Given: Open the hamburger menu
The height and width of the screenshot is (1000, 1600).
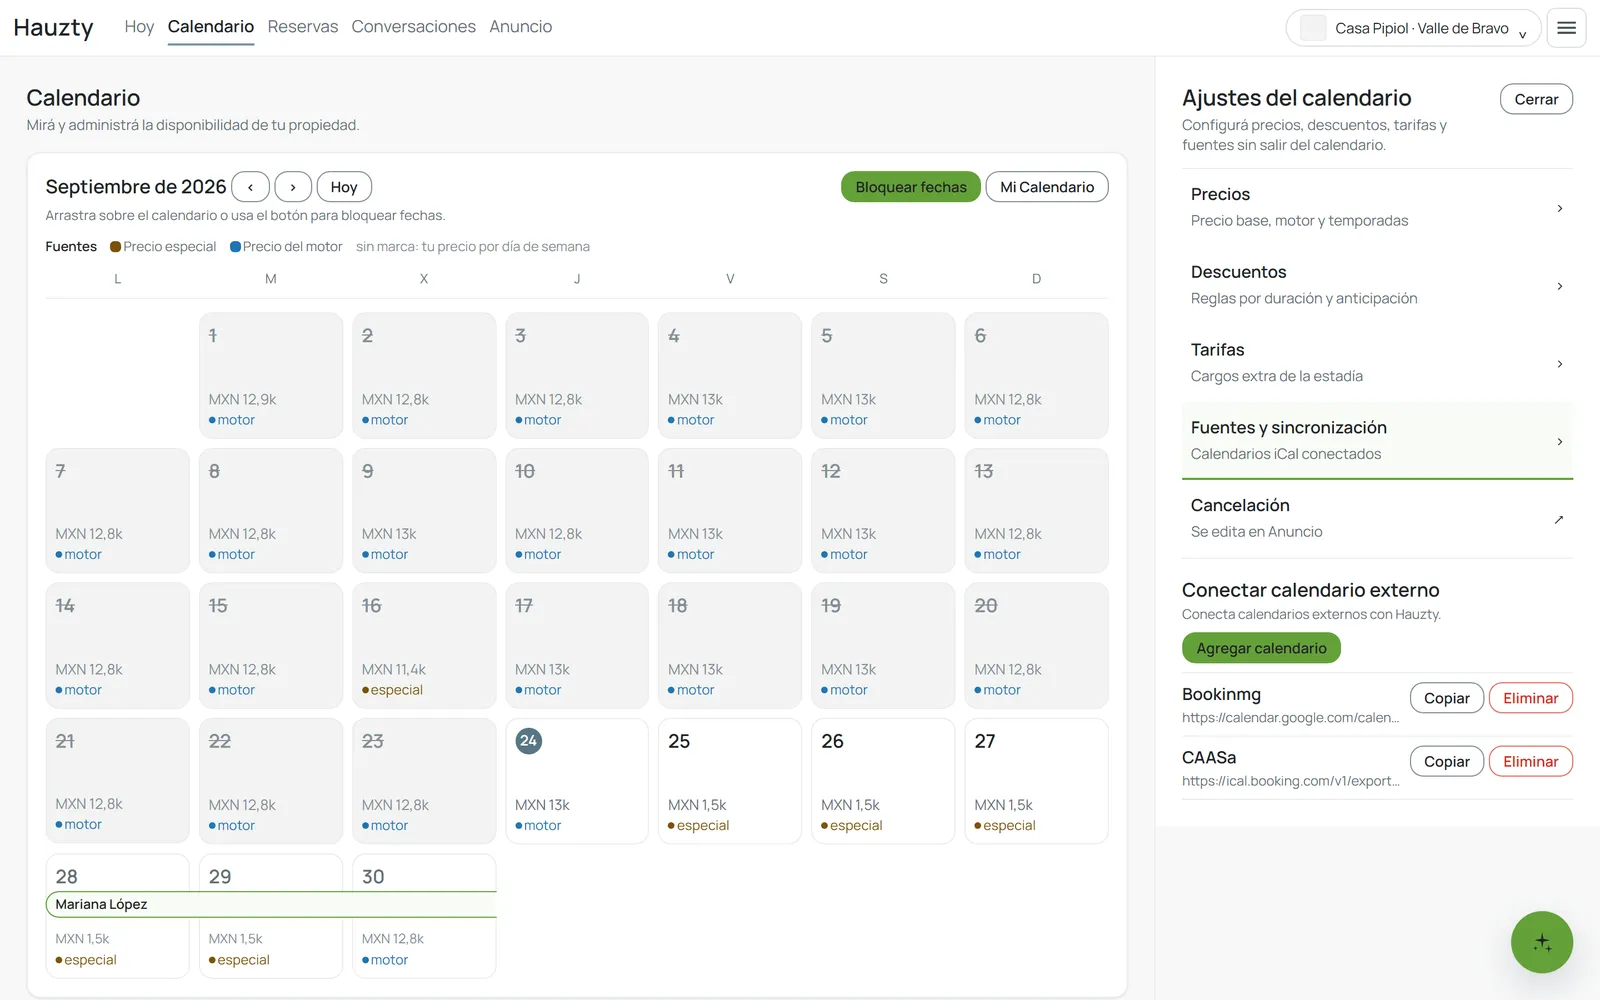Looking at the screenshot, I should click(1566, 28).
